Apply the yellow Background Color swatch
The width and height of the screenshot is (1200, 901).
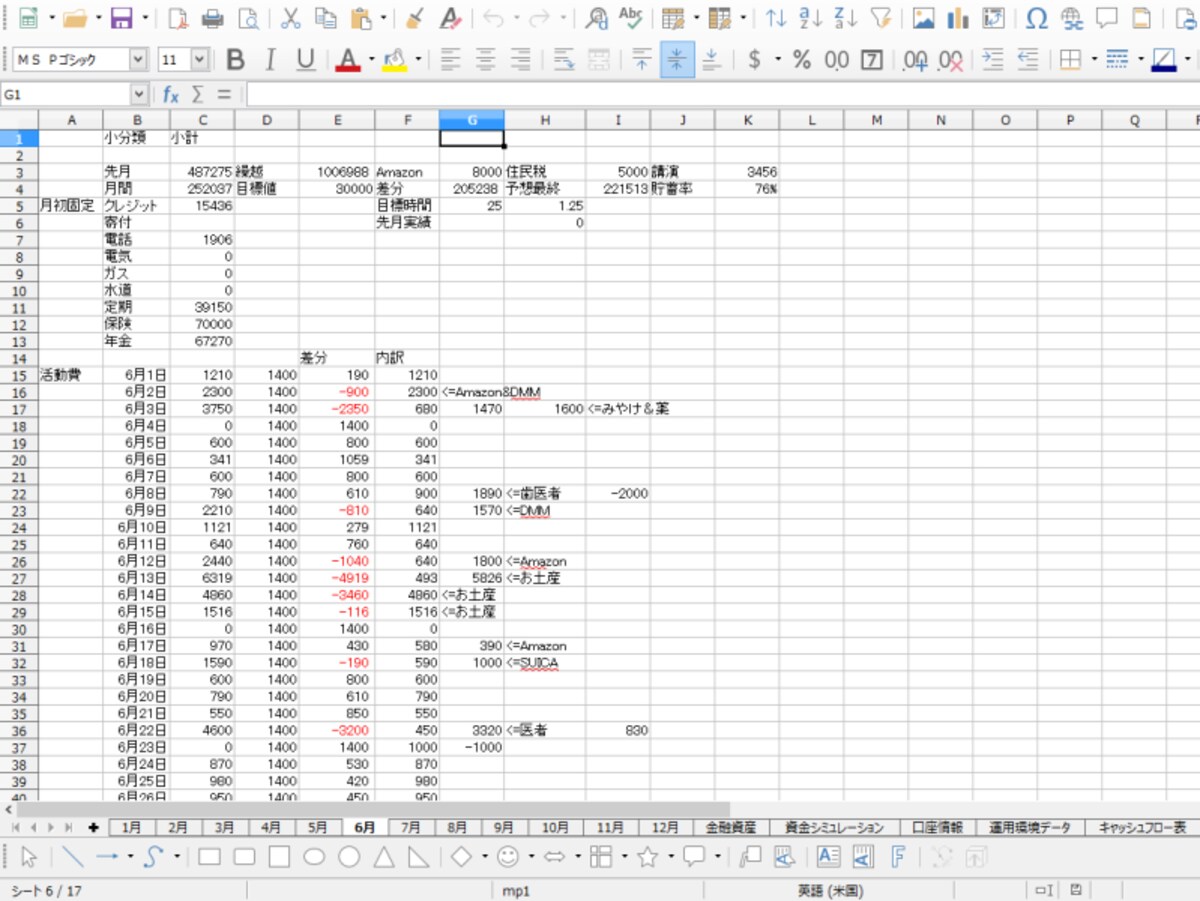coord(395,60)
